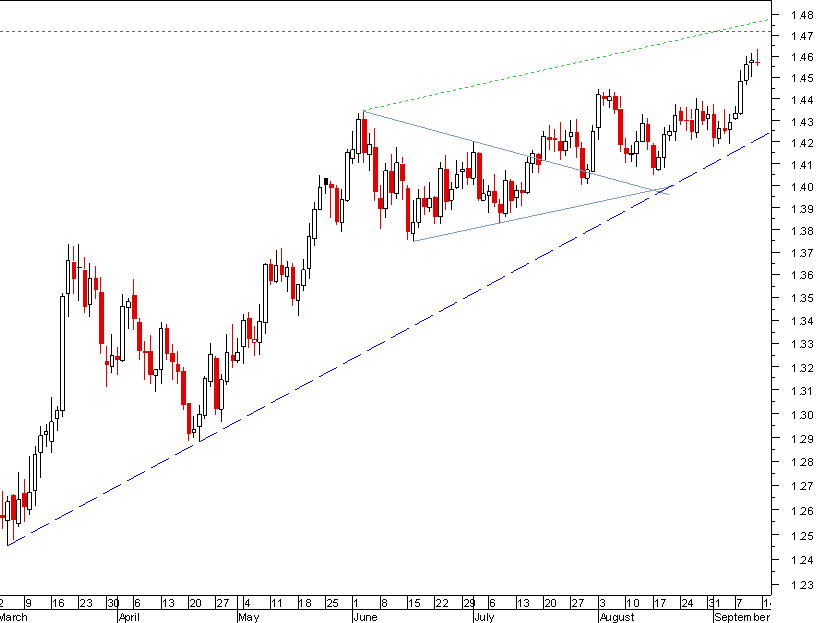Click the 1.47 price axis label
This screenshot has width=817, height=623.
pyautogui.click(x=801, y=36)
